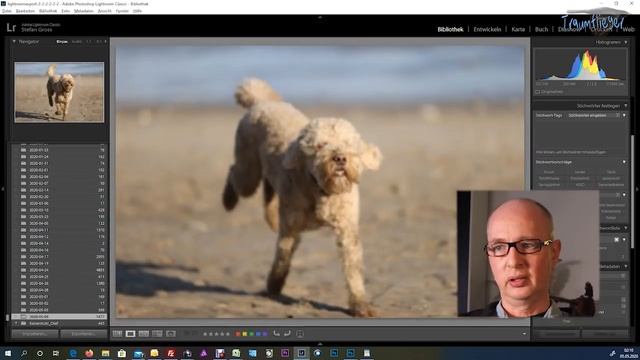The image size is (640, 360).
Task: Click keyword entry field in Stichwörter panel
Action: coord(579,133)
